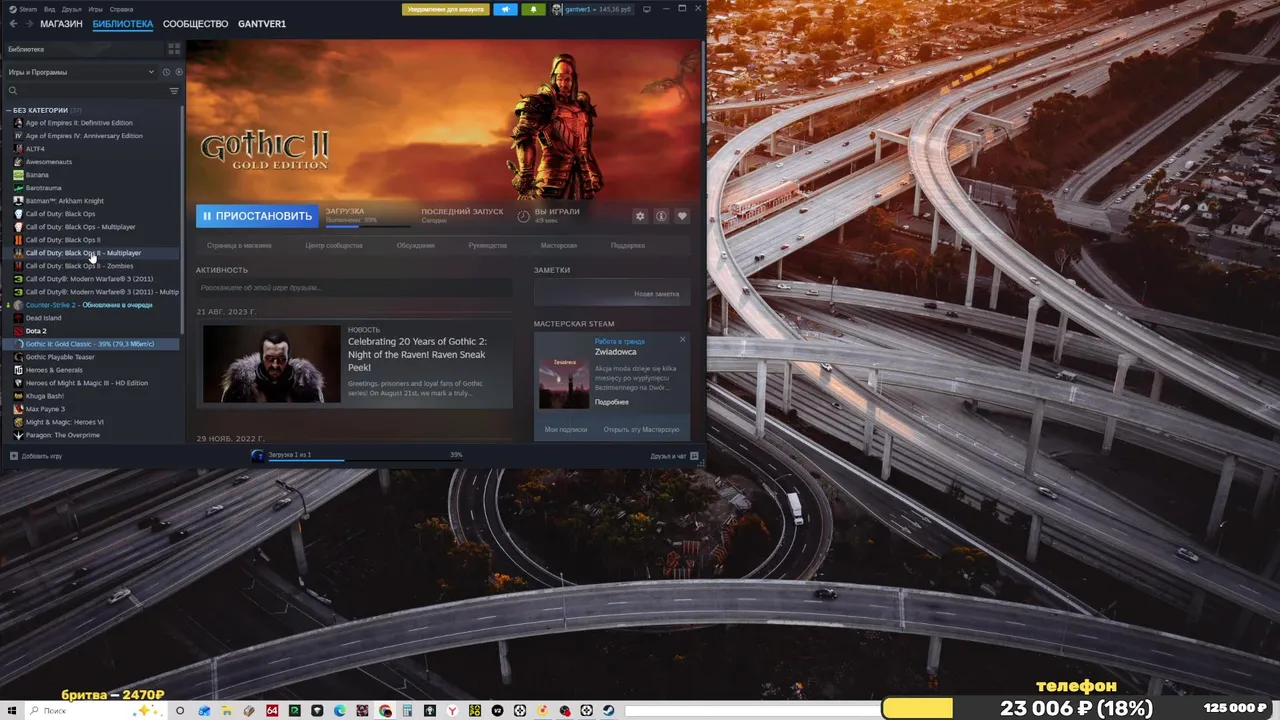
Task: Open the Поддержка support link
Action: tap(628, 245)
